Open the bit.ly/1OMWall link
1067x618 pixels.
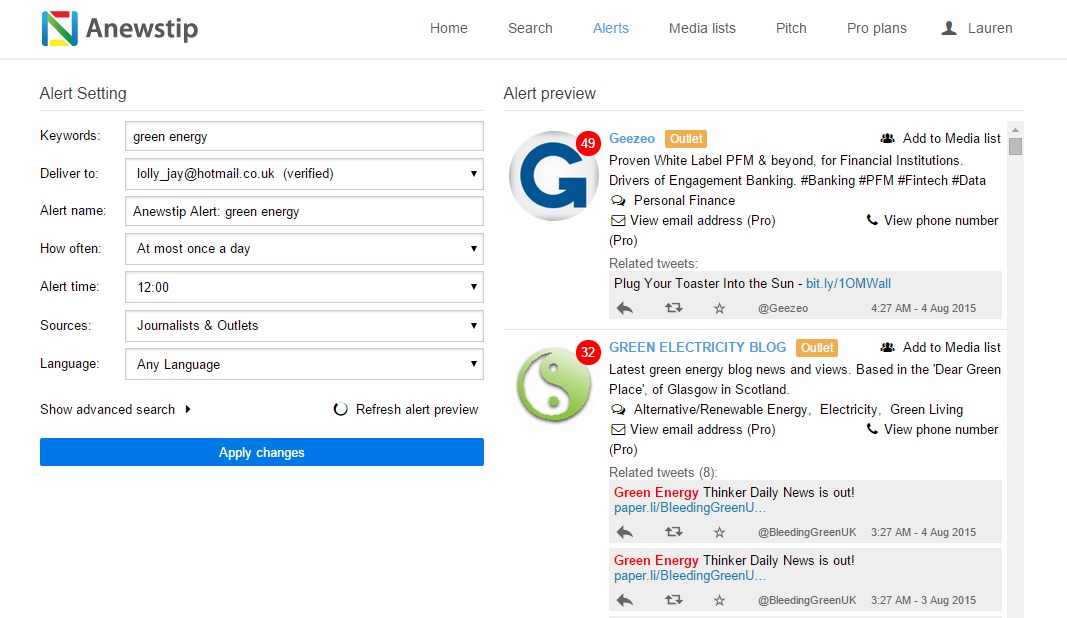[849, 283]
